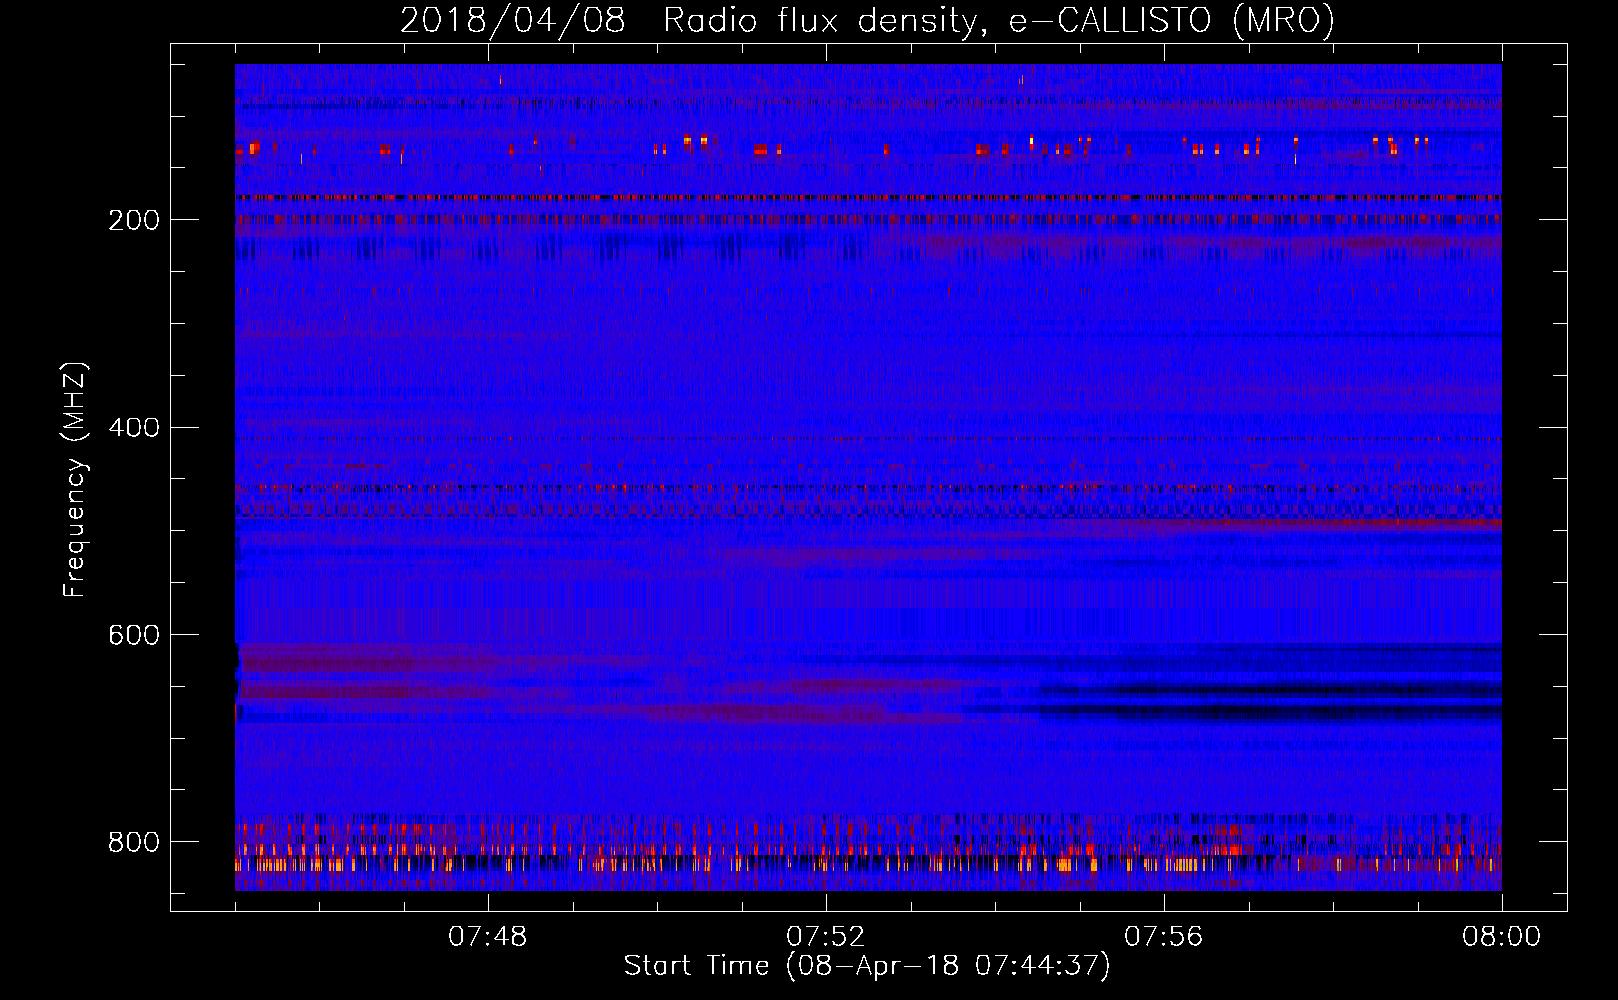Select the "07:52" time tick label
This screenshot has width=1618, height=1000.
[826, 936]
